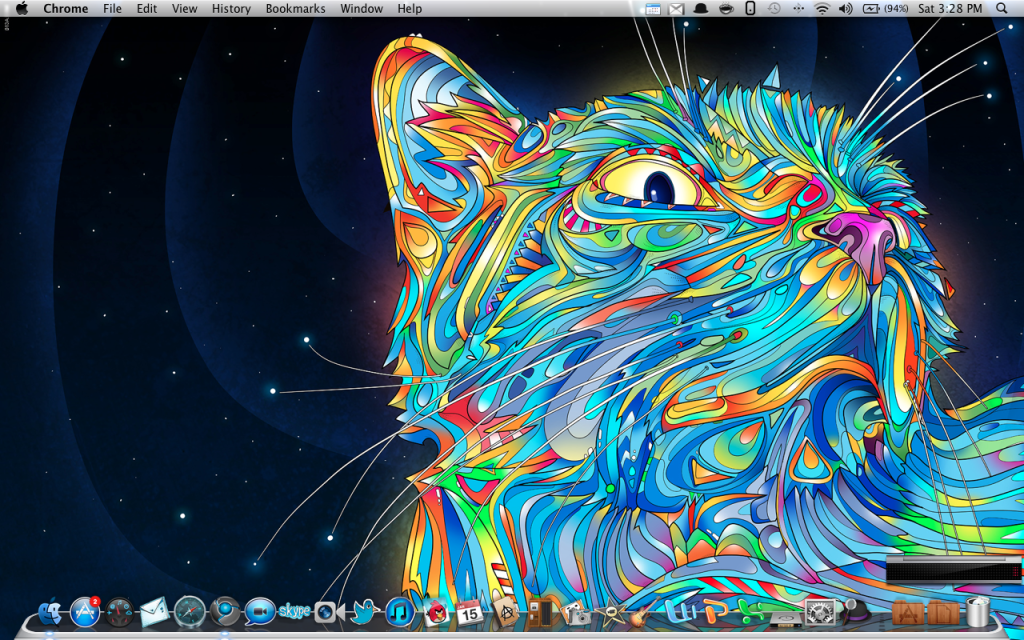
Task: Open the Applications folder stack
Action: (x=907, y=613)
